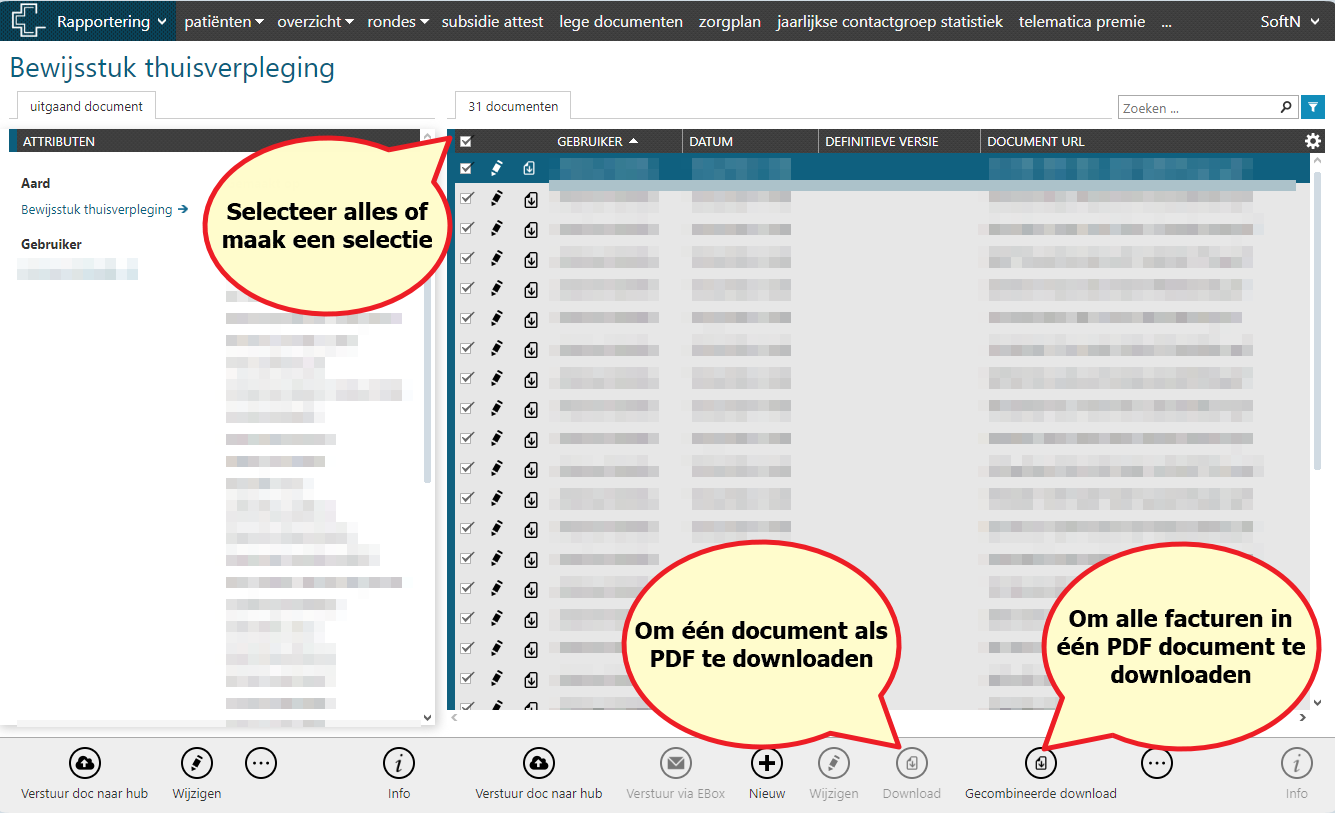
Task: Click the Info icon in attributes panel toolbar
Action: click(x=399, y=764)
